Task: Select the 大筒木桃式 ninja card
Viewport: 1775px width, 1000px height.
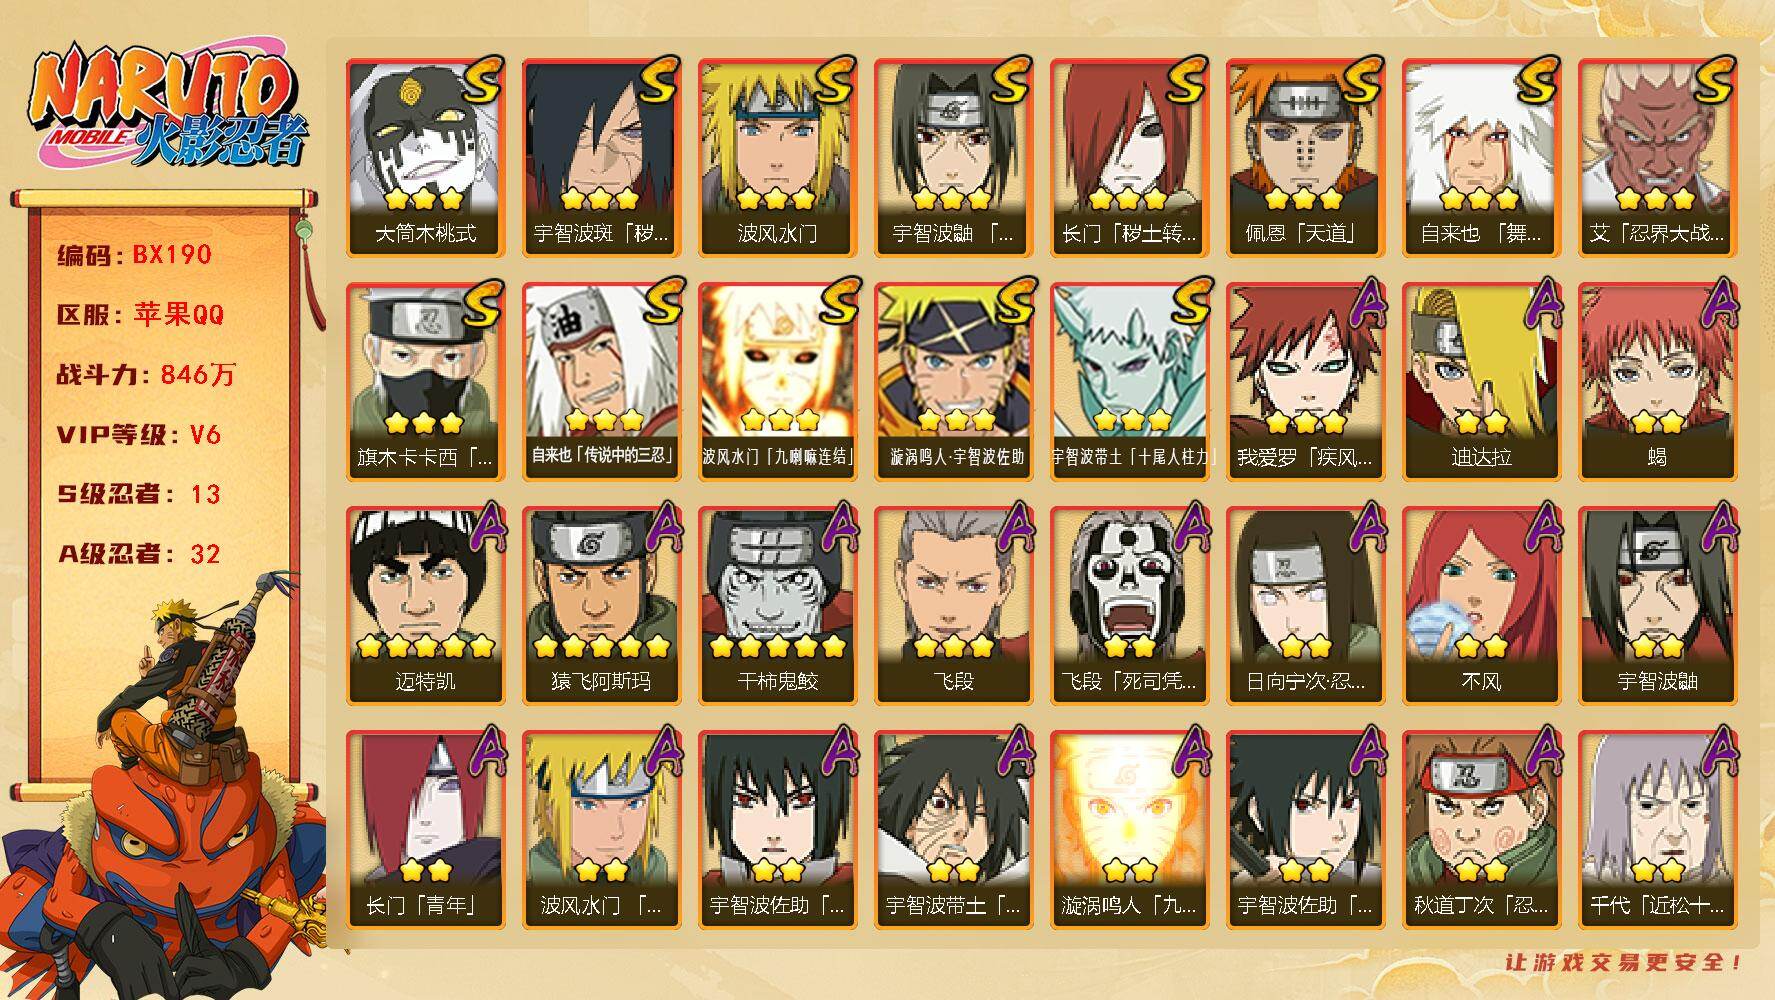Action: 425,157
